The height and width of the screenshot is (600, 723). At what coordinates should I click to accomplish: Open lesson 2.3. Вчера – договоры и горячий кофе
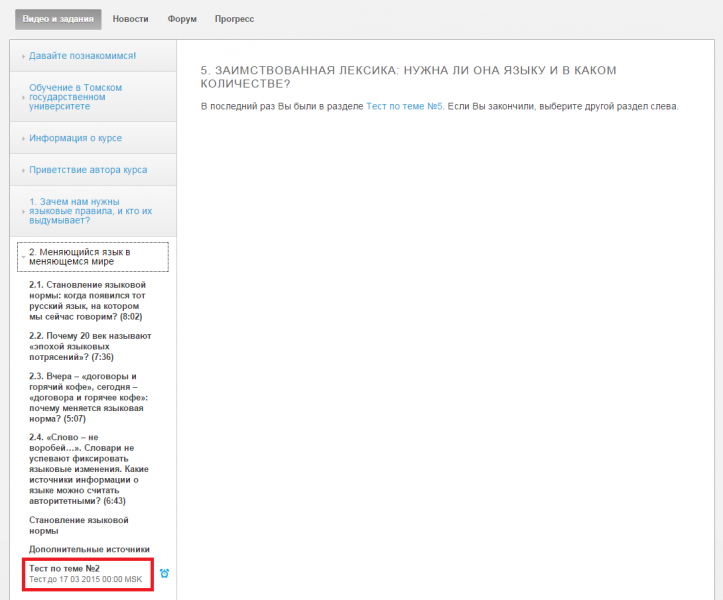(89, 398)
